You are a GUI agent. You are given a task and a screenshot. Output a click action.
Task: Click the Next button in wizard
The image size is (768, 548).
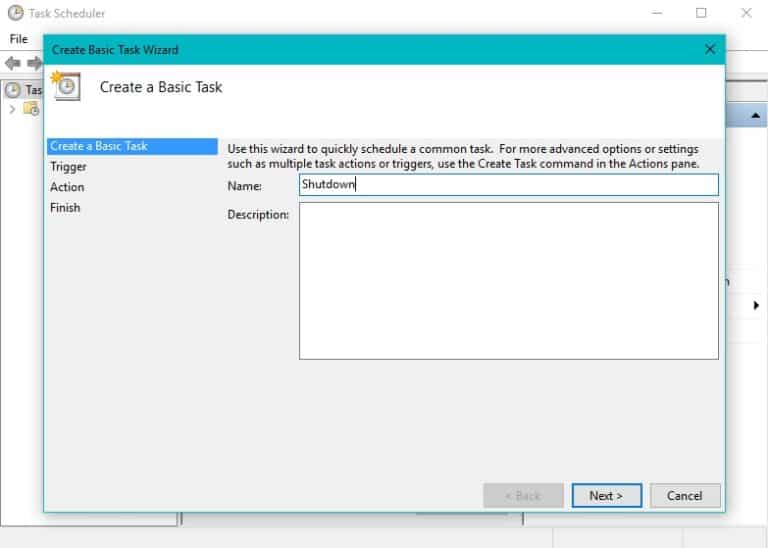click(606, 496)
